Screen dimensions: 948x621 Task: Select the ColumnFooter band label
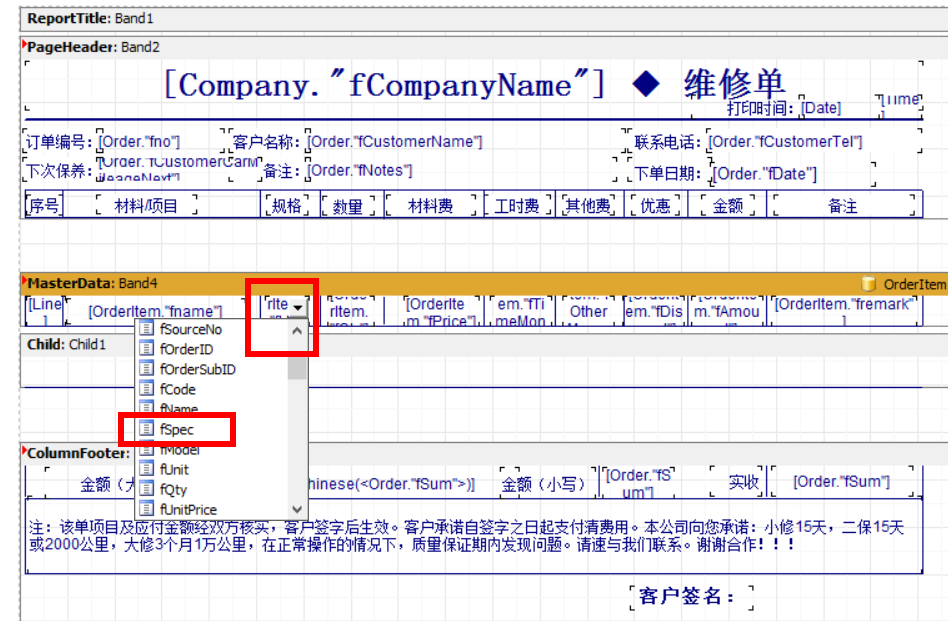78,454
